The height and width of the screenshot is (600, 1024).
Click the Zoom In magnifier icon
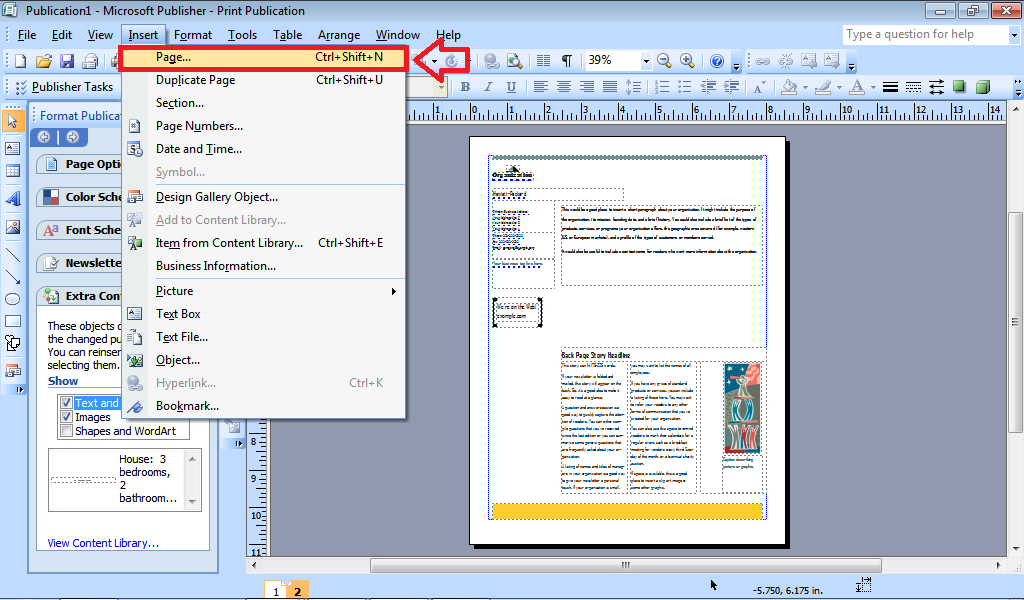click(x=685, y=60)
